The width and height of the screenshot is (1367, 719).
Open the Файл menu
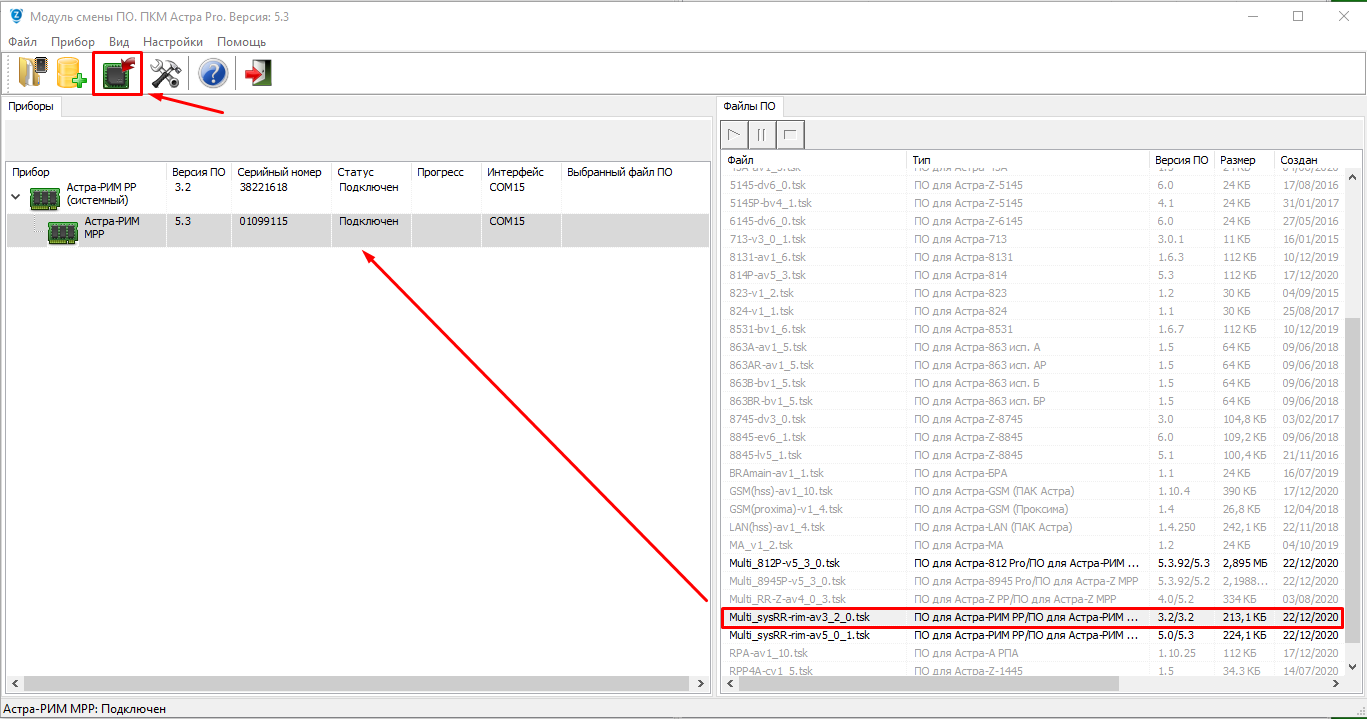[22, 42]
